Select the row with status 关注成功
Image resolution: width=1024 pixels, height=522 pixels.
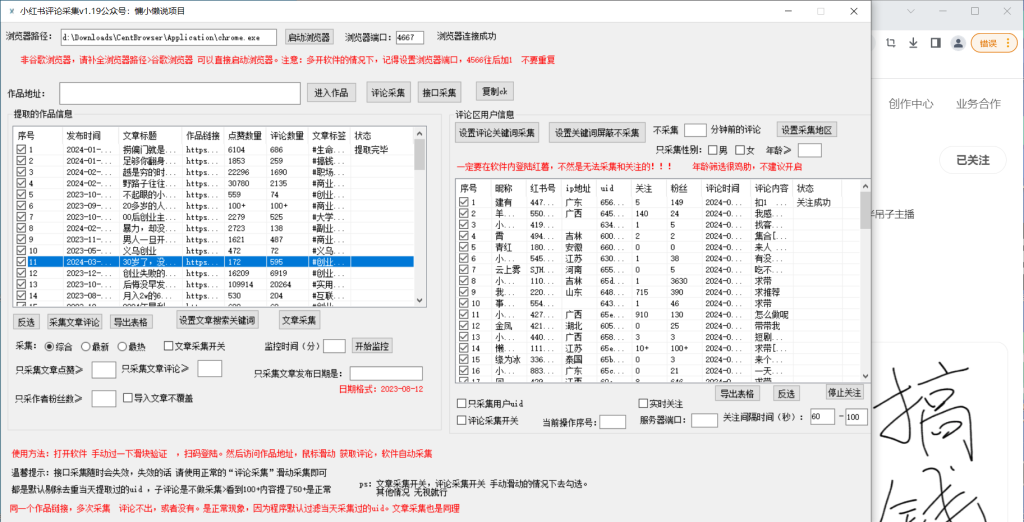658,203
